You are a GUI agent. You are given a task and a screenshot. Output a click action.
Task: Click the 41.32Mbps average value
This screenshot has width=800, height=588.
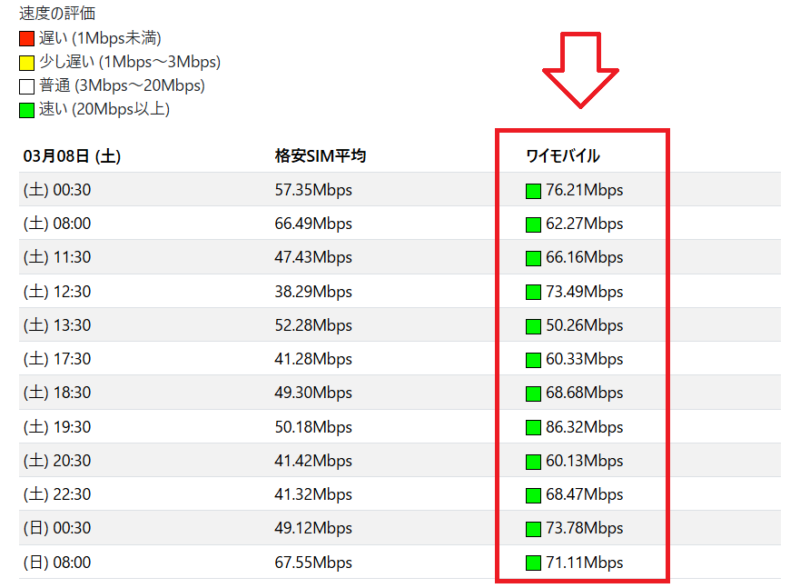coord(313,494)
